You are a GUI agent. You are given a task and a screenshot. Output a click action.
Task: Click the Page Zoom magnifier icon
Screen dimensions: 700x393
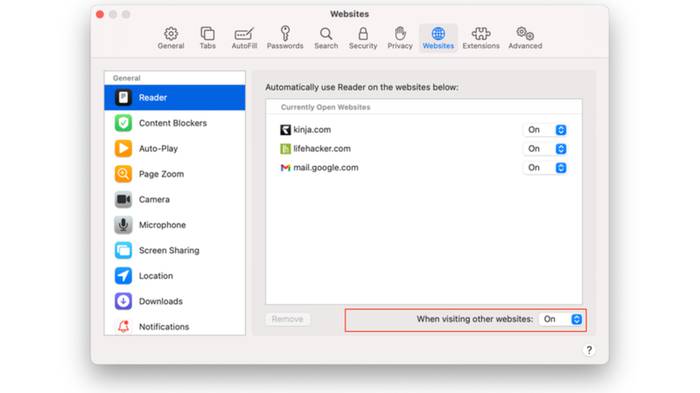pos(123,174)
